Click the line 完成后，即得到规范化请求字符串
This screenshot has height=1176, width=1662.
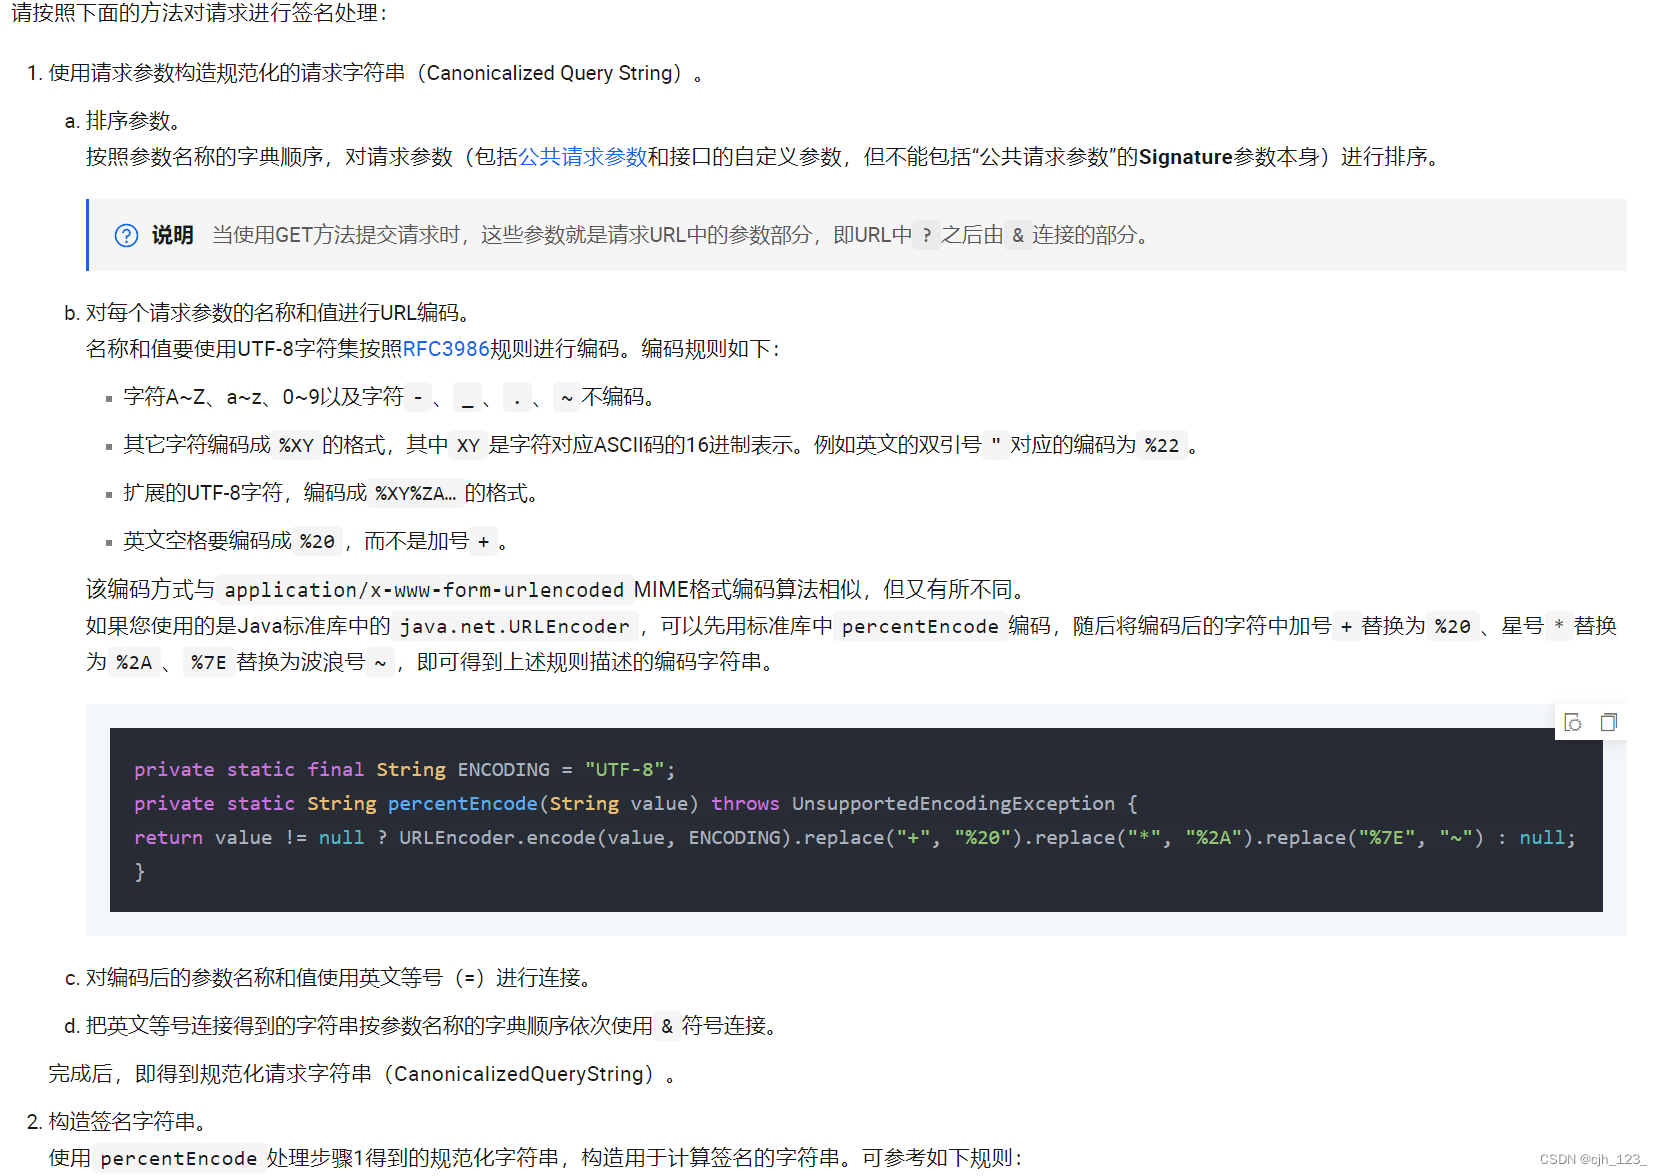coord(362,1074)
